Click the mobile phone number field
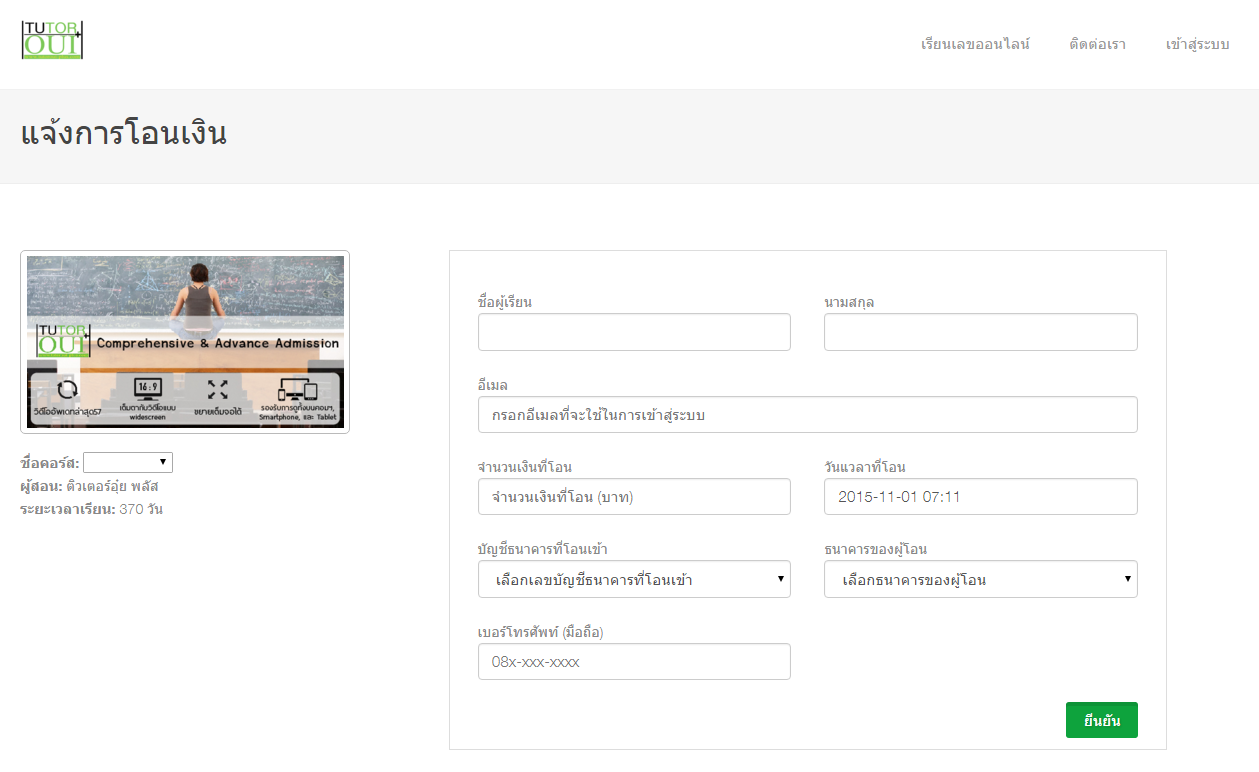Viewport: 1259px width, 772px height. [x=634, y=662]
